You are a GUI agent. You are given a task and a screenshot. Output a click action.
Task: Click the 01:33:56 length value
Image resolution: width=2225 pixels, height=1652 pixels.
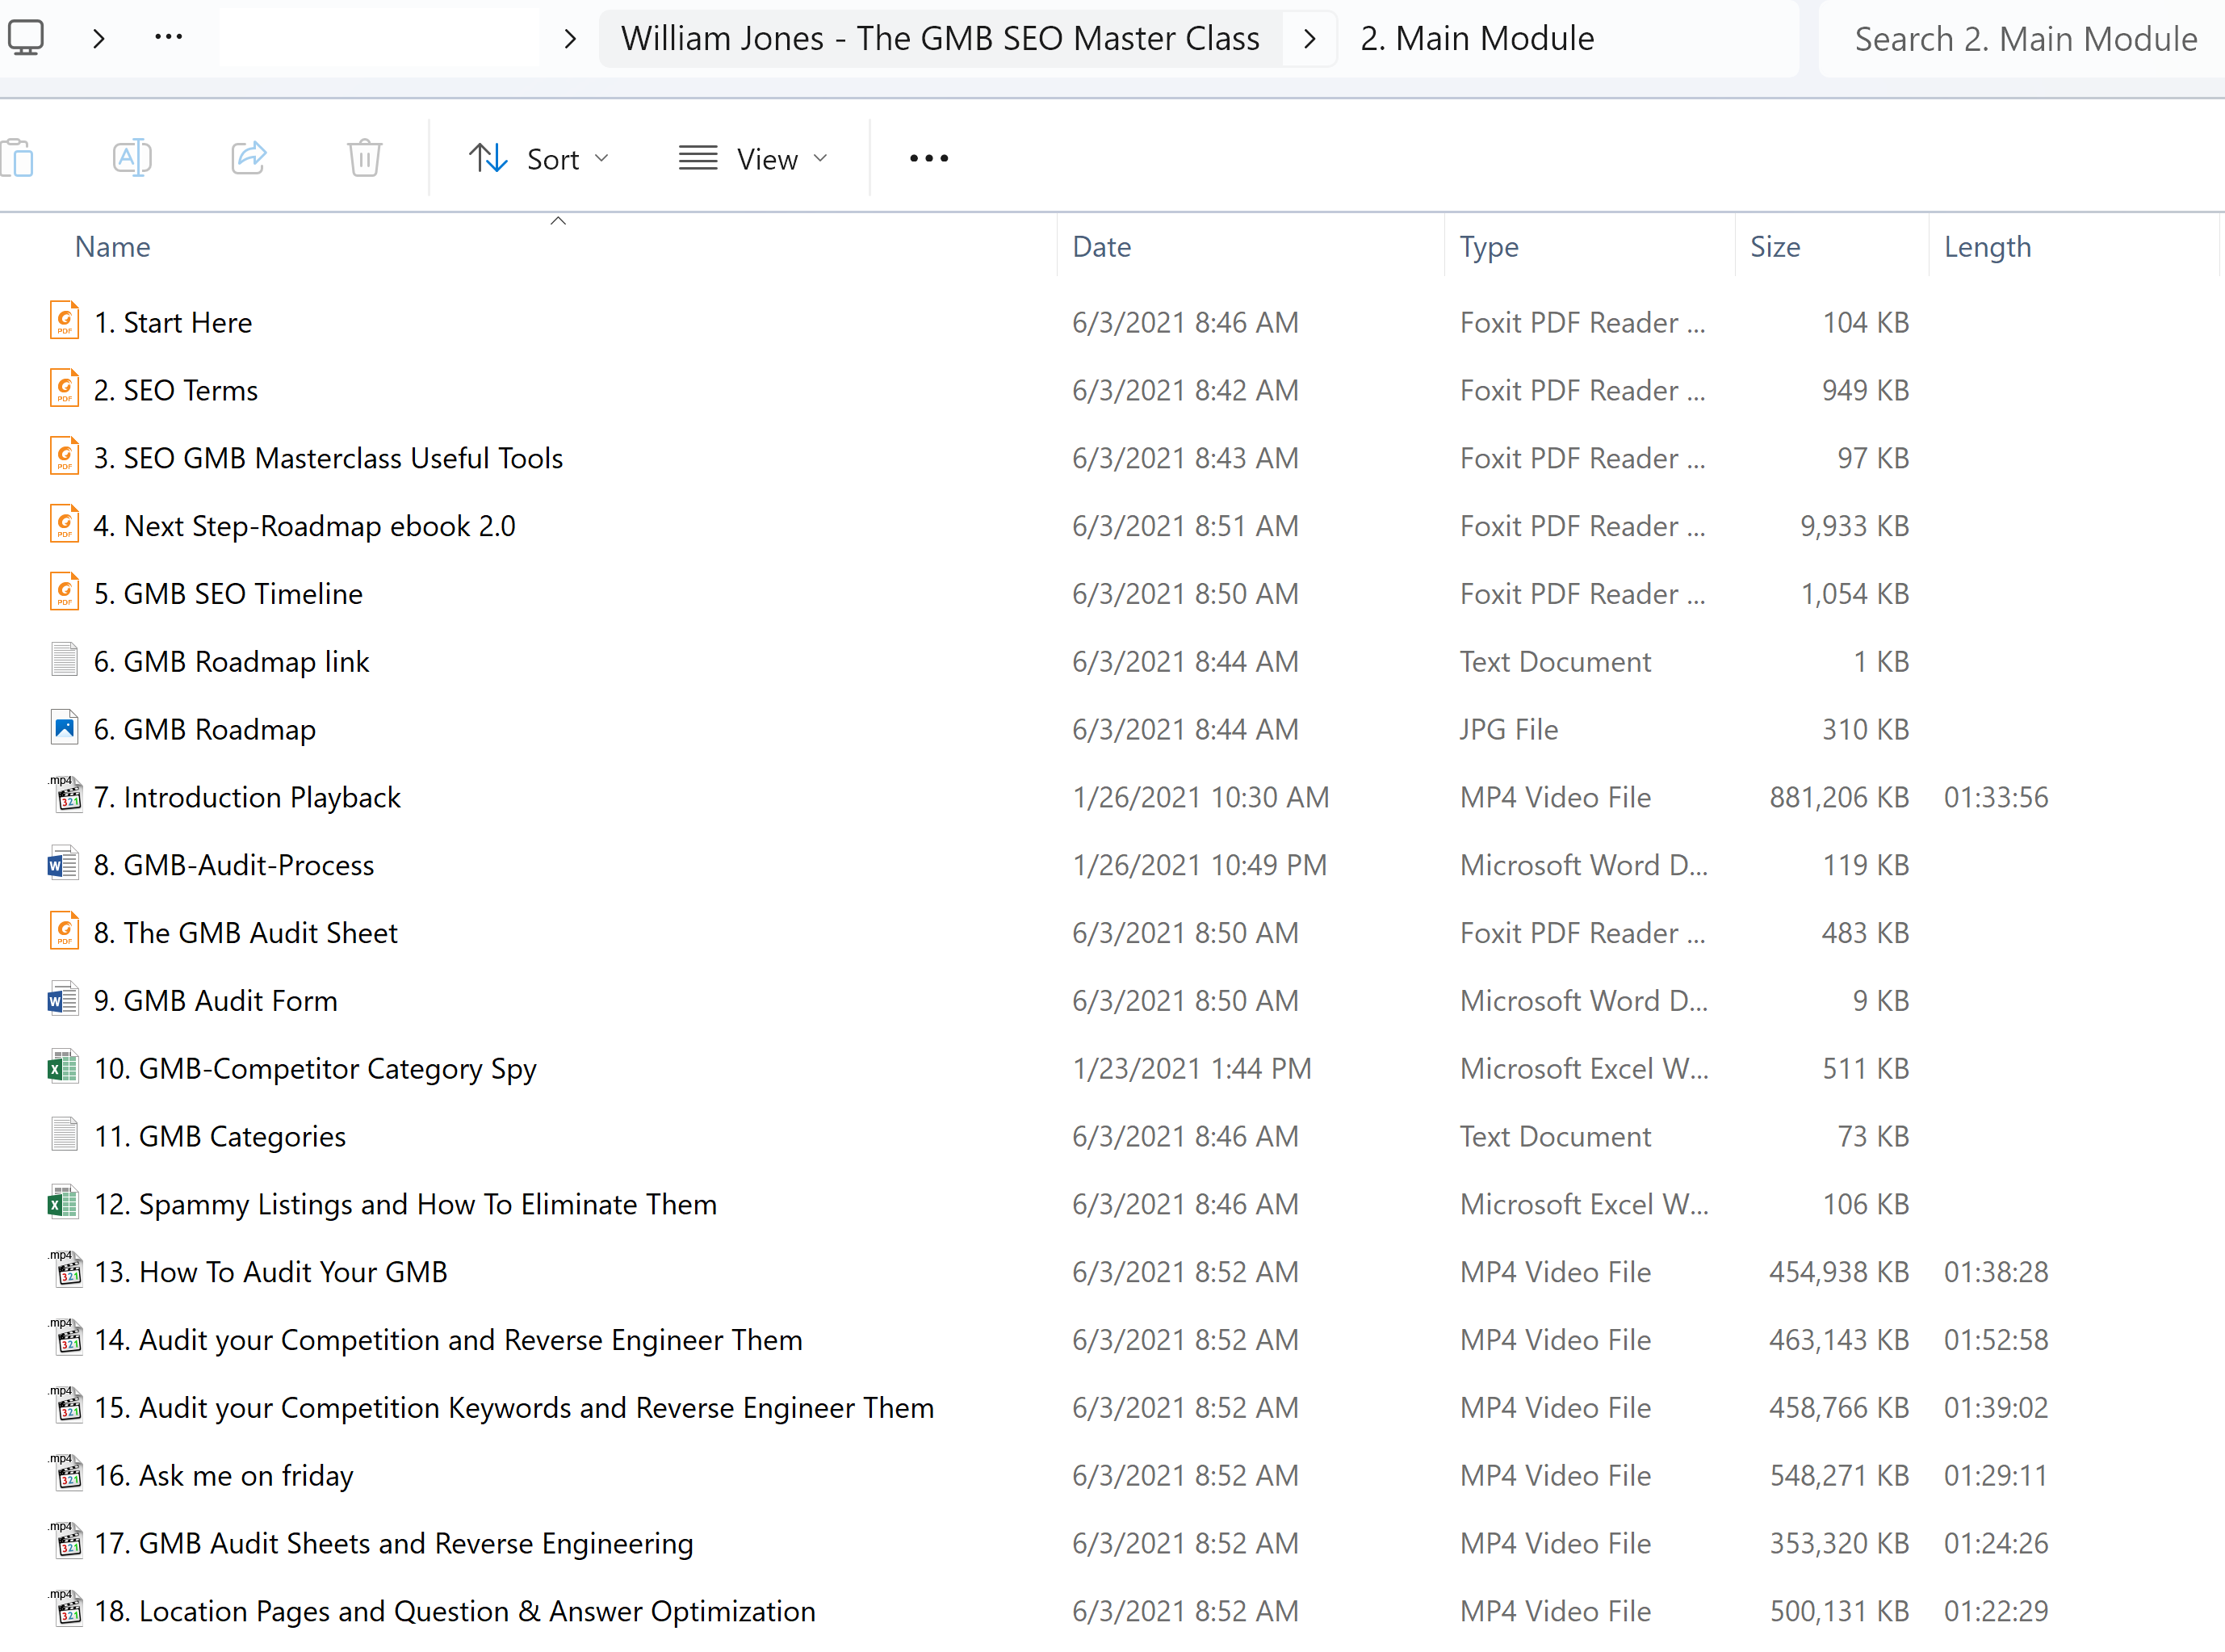coord(1996,797)
